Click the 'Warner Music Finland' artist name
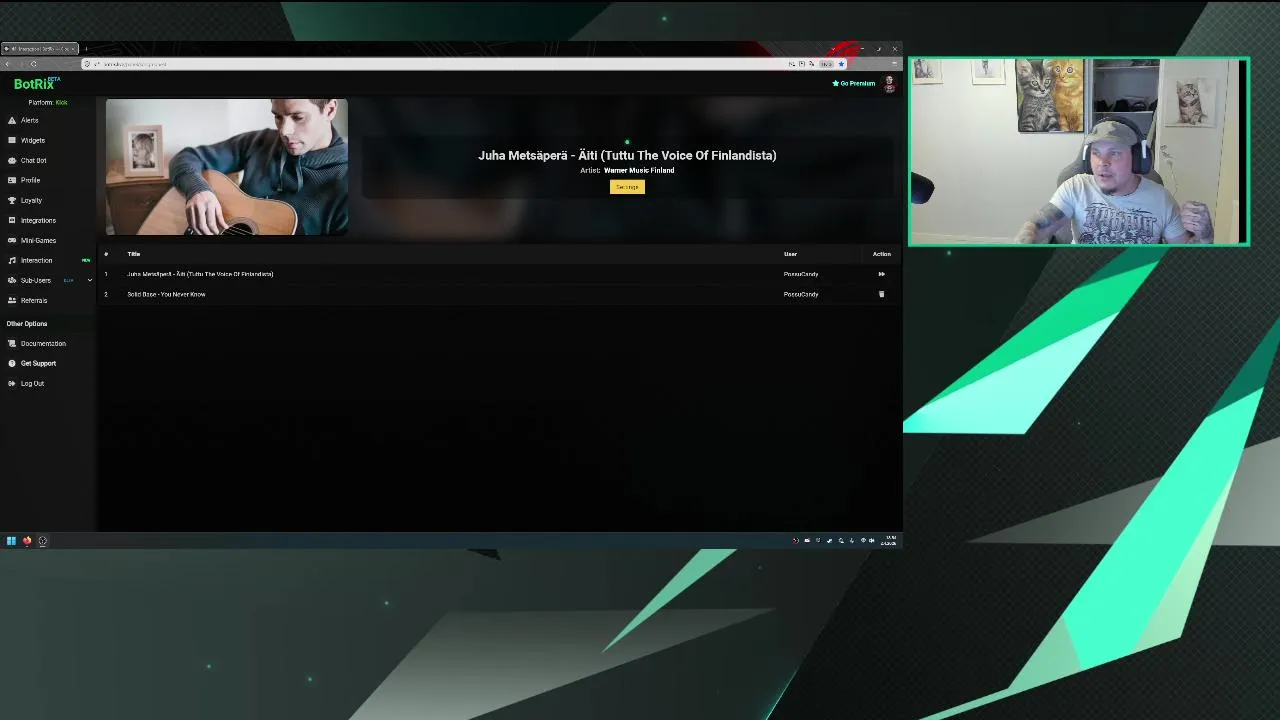Screen dimensions: 1280x720 [639, 171]
